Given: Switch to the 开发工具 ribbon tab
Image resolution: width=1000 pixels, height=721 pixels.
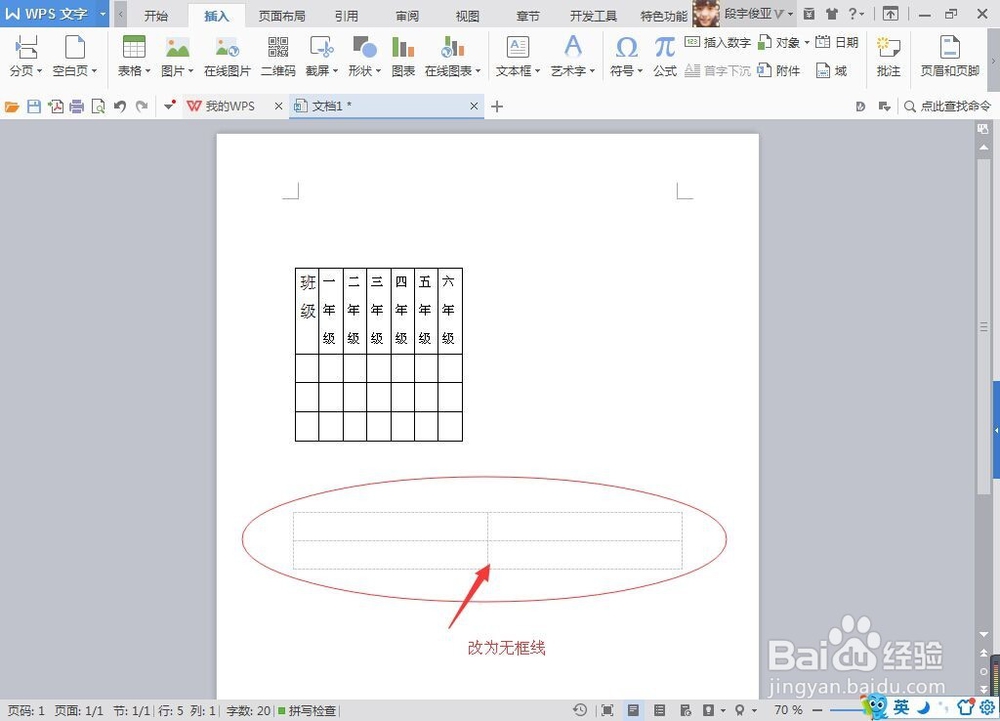Looking at the screenshot, I should click(x=593, y=16).
